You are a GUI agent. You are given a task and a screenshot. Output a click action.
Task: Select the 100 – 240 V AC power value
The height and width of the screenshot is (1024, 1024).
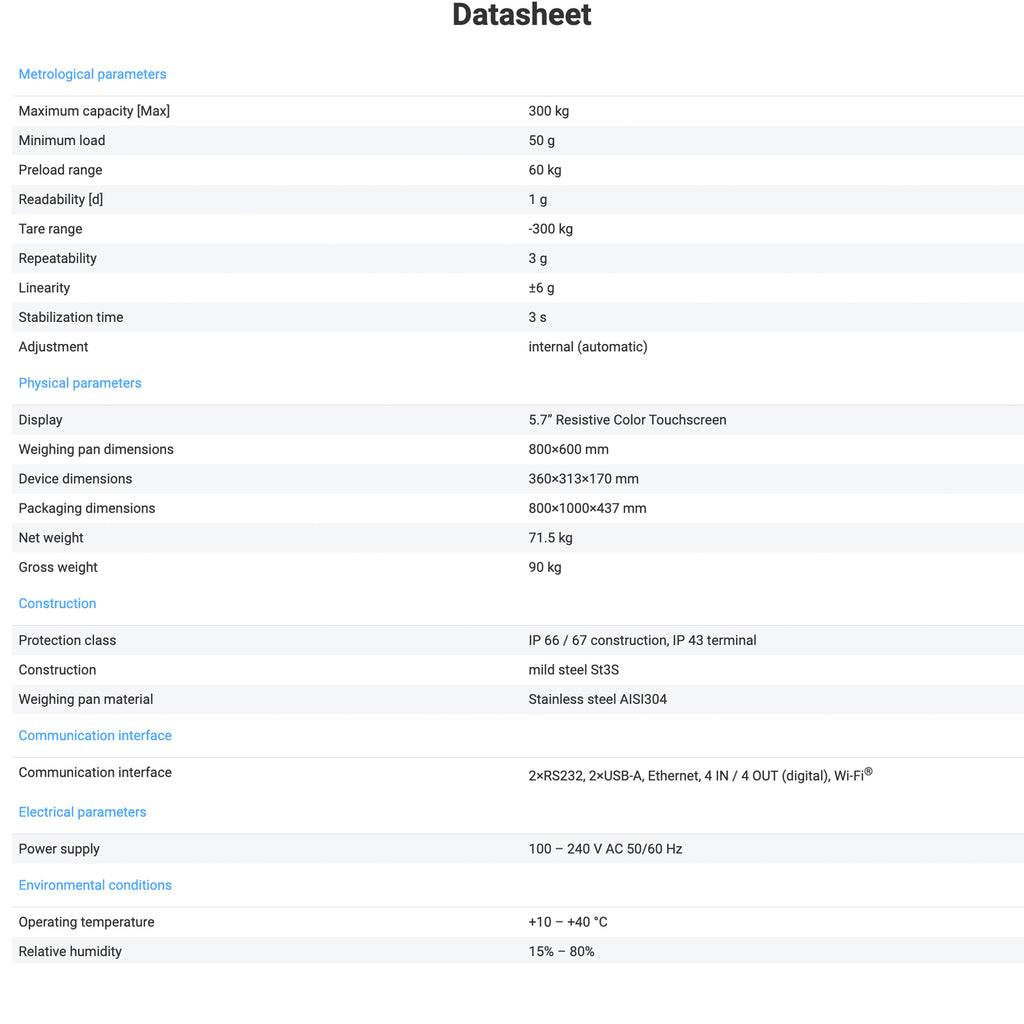click(605, 849)
